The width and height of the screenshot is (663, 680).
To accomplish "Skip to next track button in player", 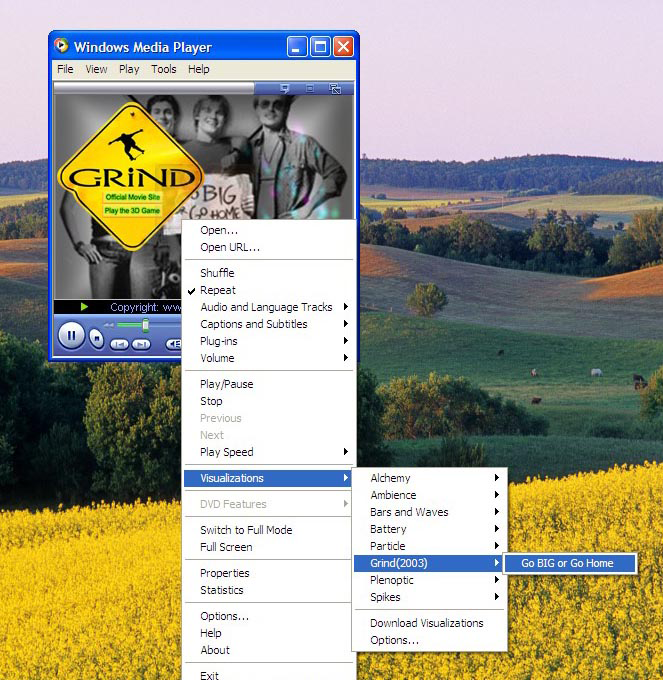I will [x=141, y=344].
